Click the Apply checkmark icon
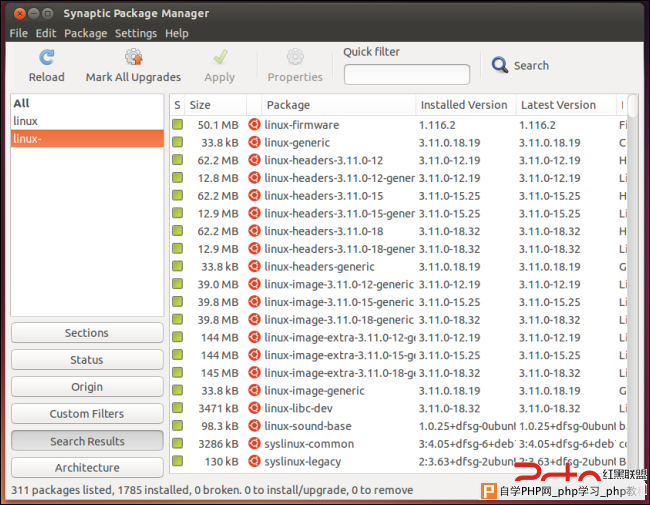The width and height of the screenshot is (650, 505). [x=220, y=57]
